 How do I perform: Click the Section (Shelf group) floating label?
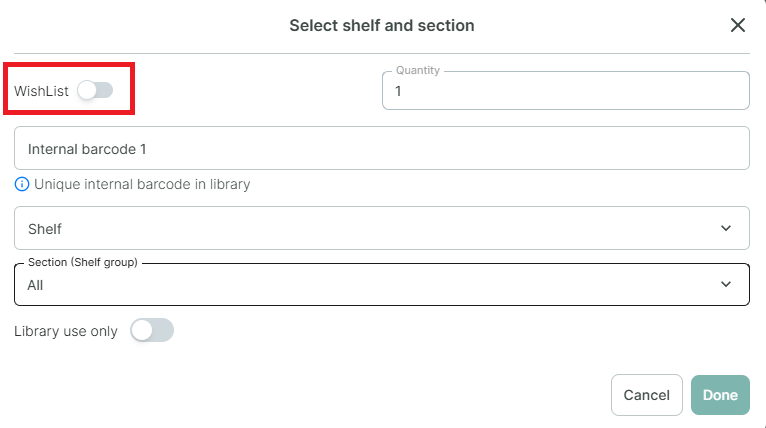point(83,262)
